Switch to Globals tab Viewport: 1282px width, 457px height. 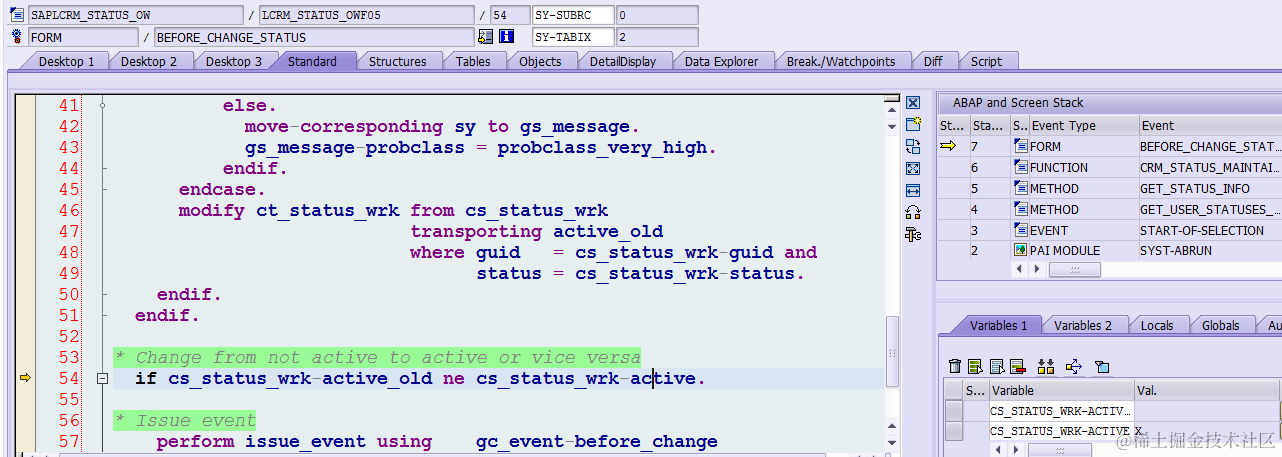pyautogui.click(x=1221, y=325)
